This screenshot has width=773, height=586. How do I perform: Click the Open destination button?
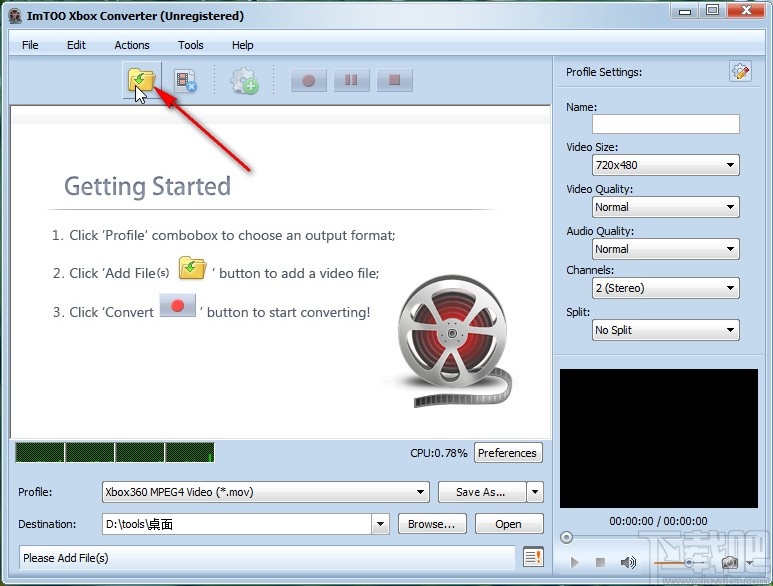[x=509, y=524]
